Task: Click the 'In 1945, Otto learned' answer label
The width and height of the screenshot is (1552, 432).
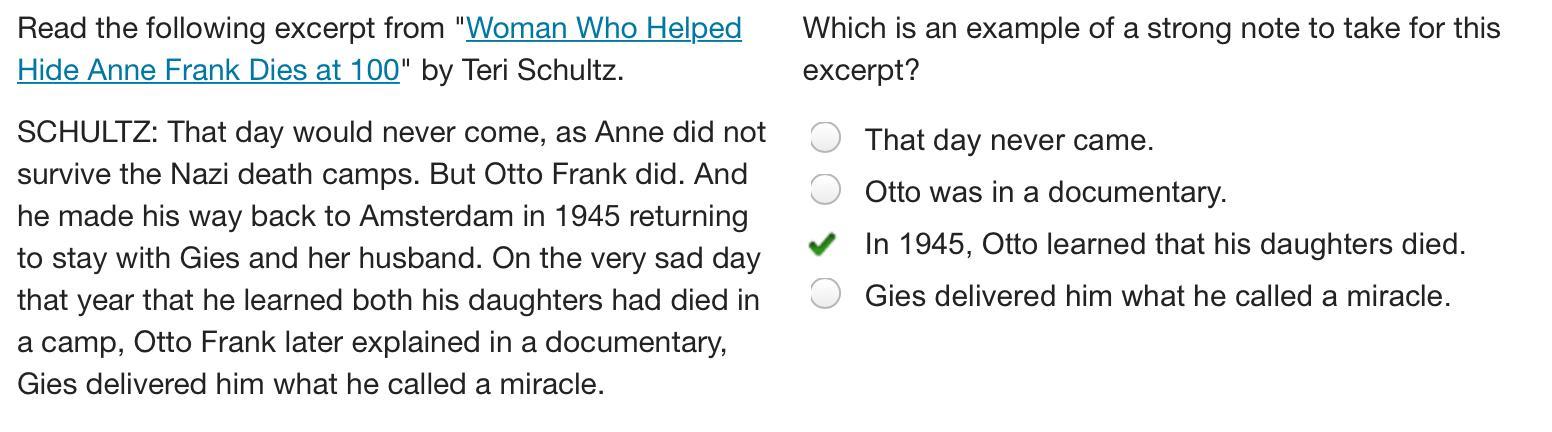Action: point(1164,244)
